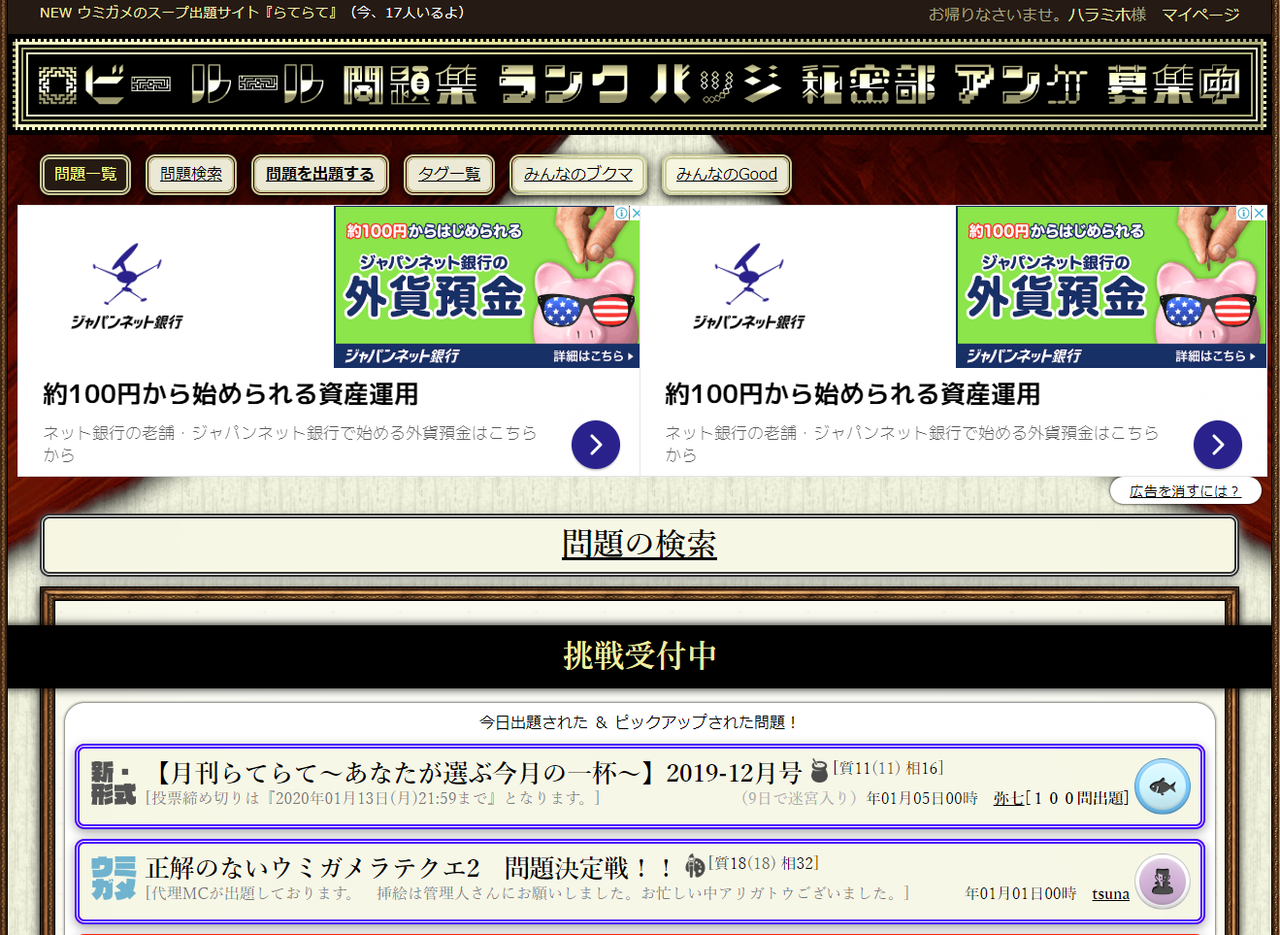Click the [質11(11) 相16] count text
1280x935 pixels.
click(x=888, y=768)
